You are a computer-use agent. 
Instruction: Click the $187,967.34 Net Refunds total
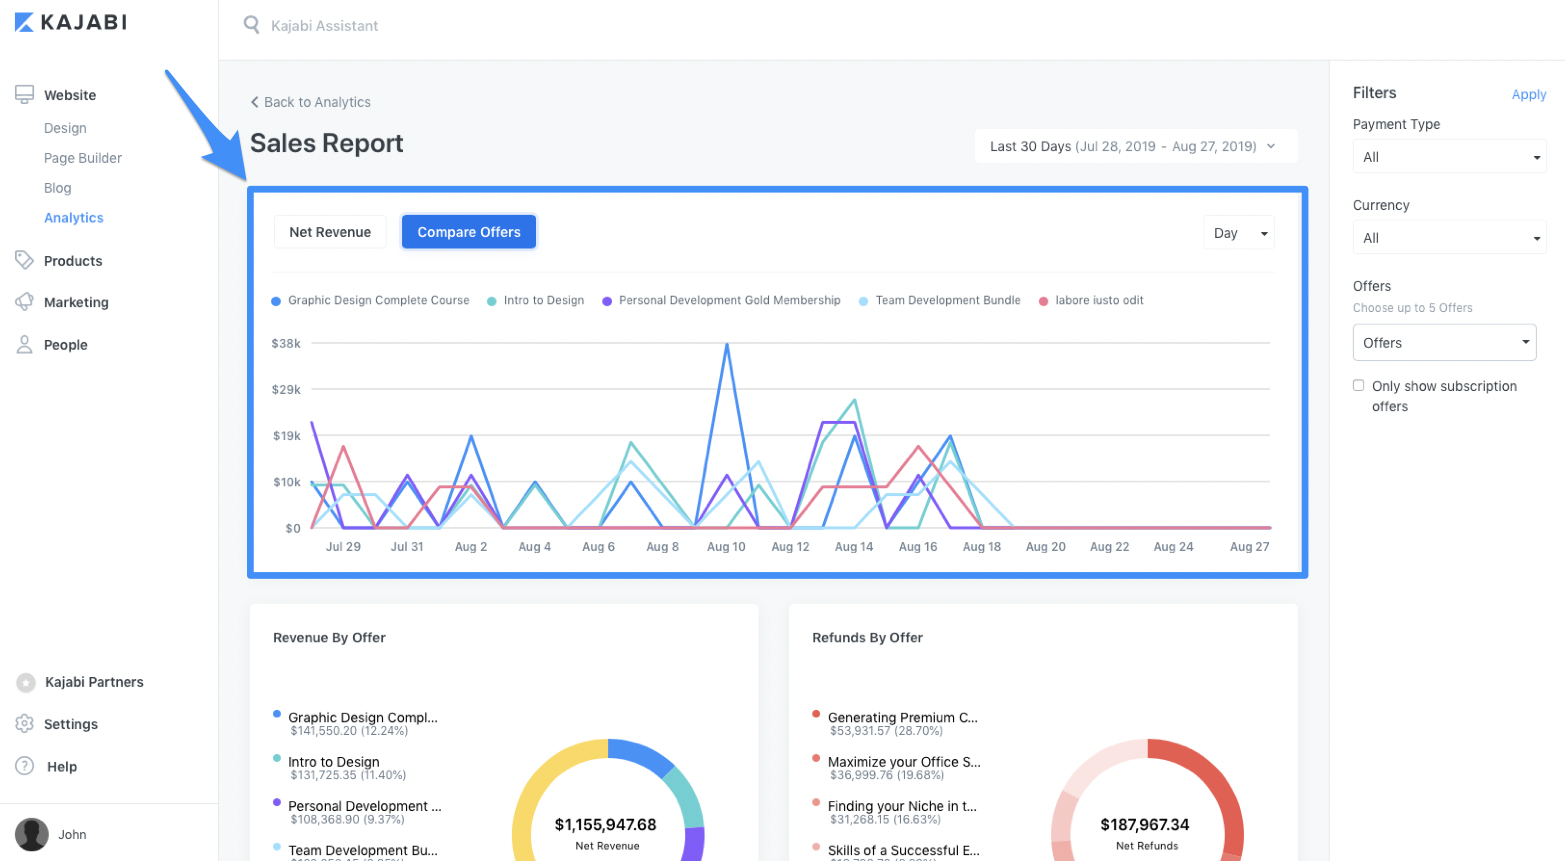click(x=1145, y=825)
